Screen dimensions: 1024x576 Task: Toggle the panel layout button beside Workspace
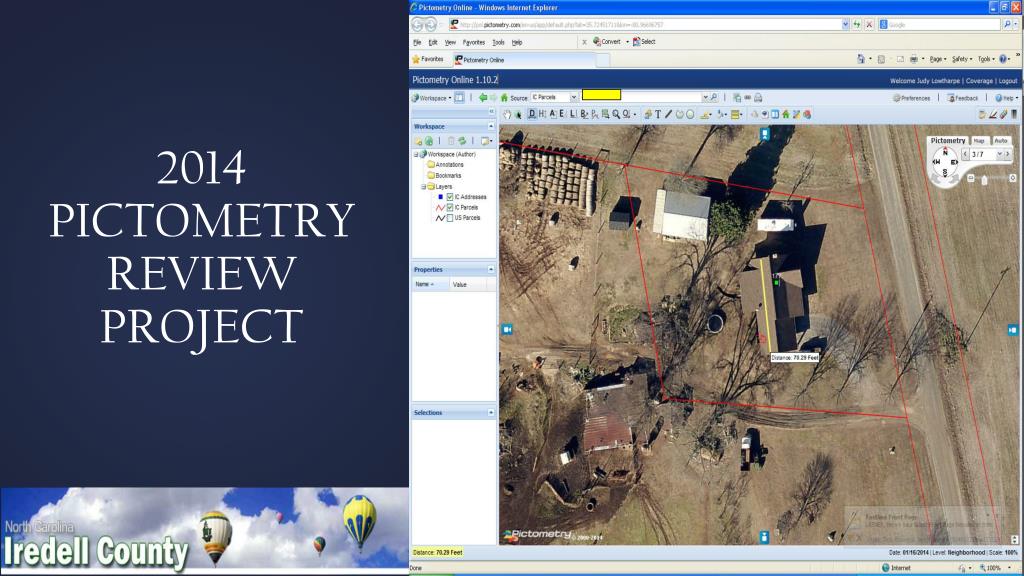tap(459, 98)
